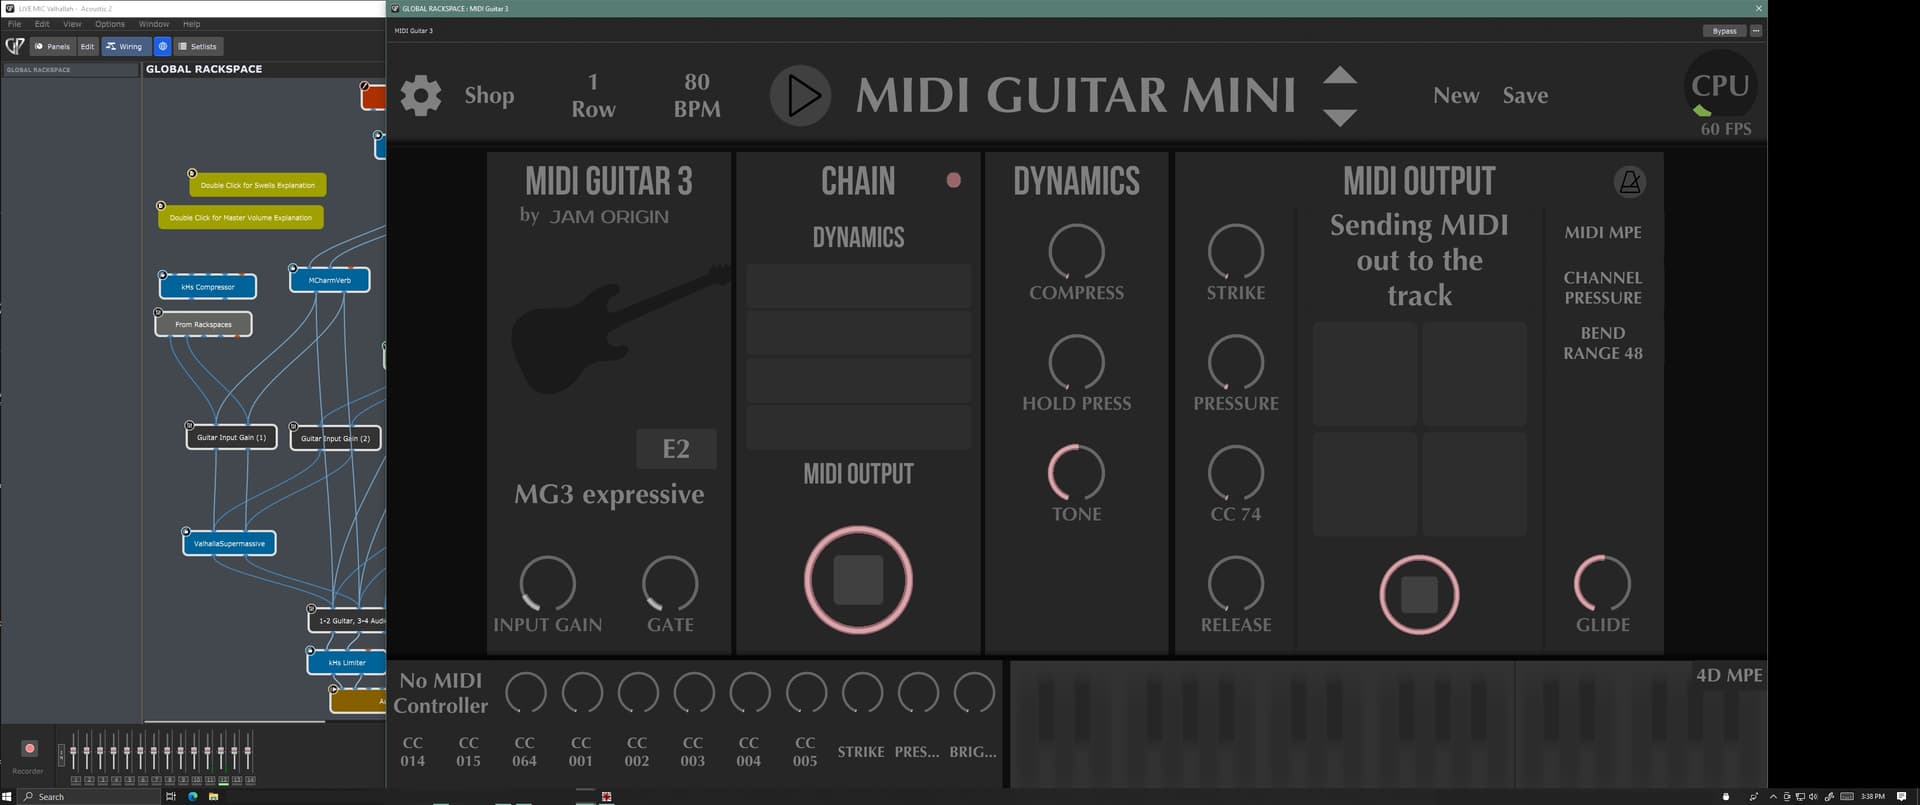Open the Options menu
This screenshot has width=1920, height=805.
[x=110, y=24]
